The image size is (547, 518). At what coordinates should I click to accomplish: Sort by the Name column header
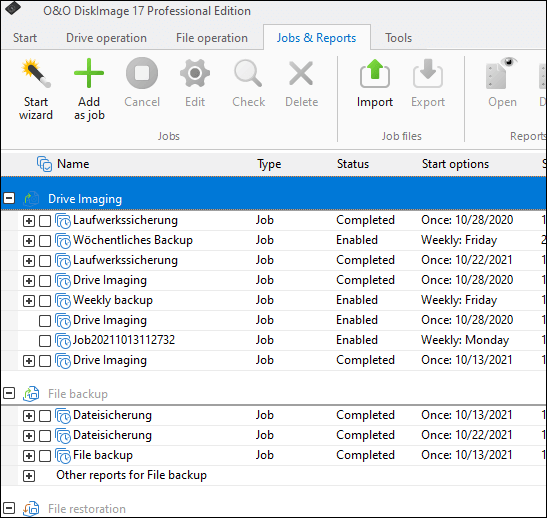73,164
